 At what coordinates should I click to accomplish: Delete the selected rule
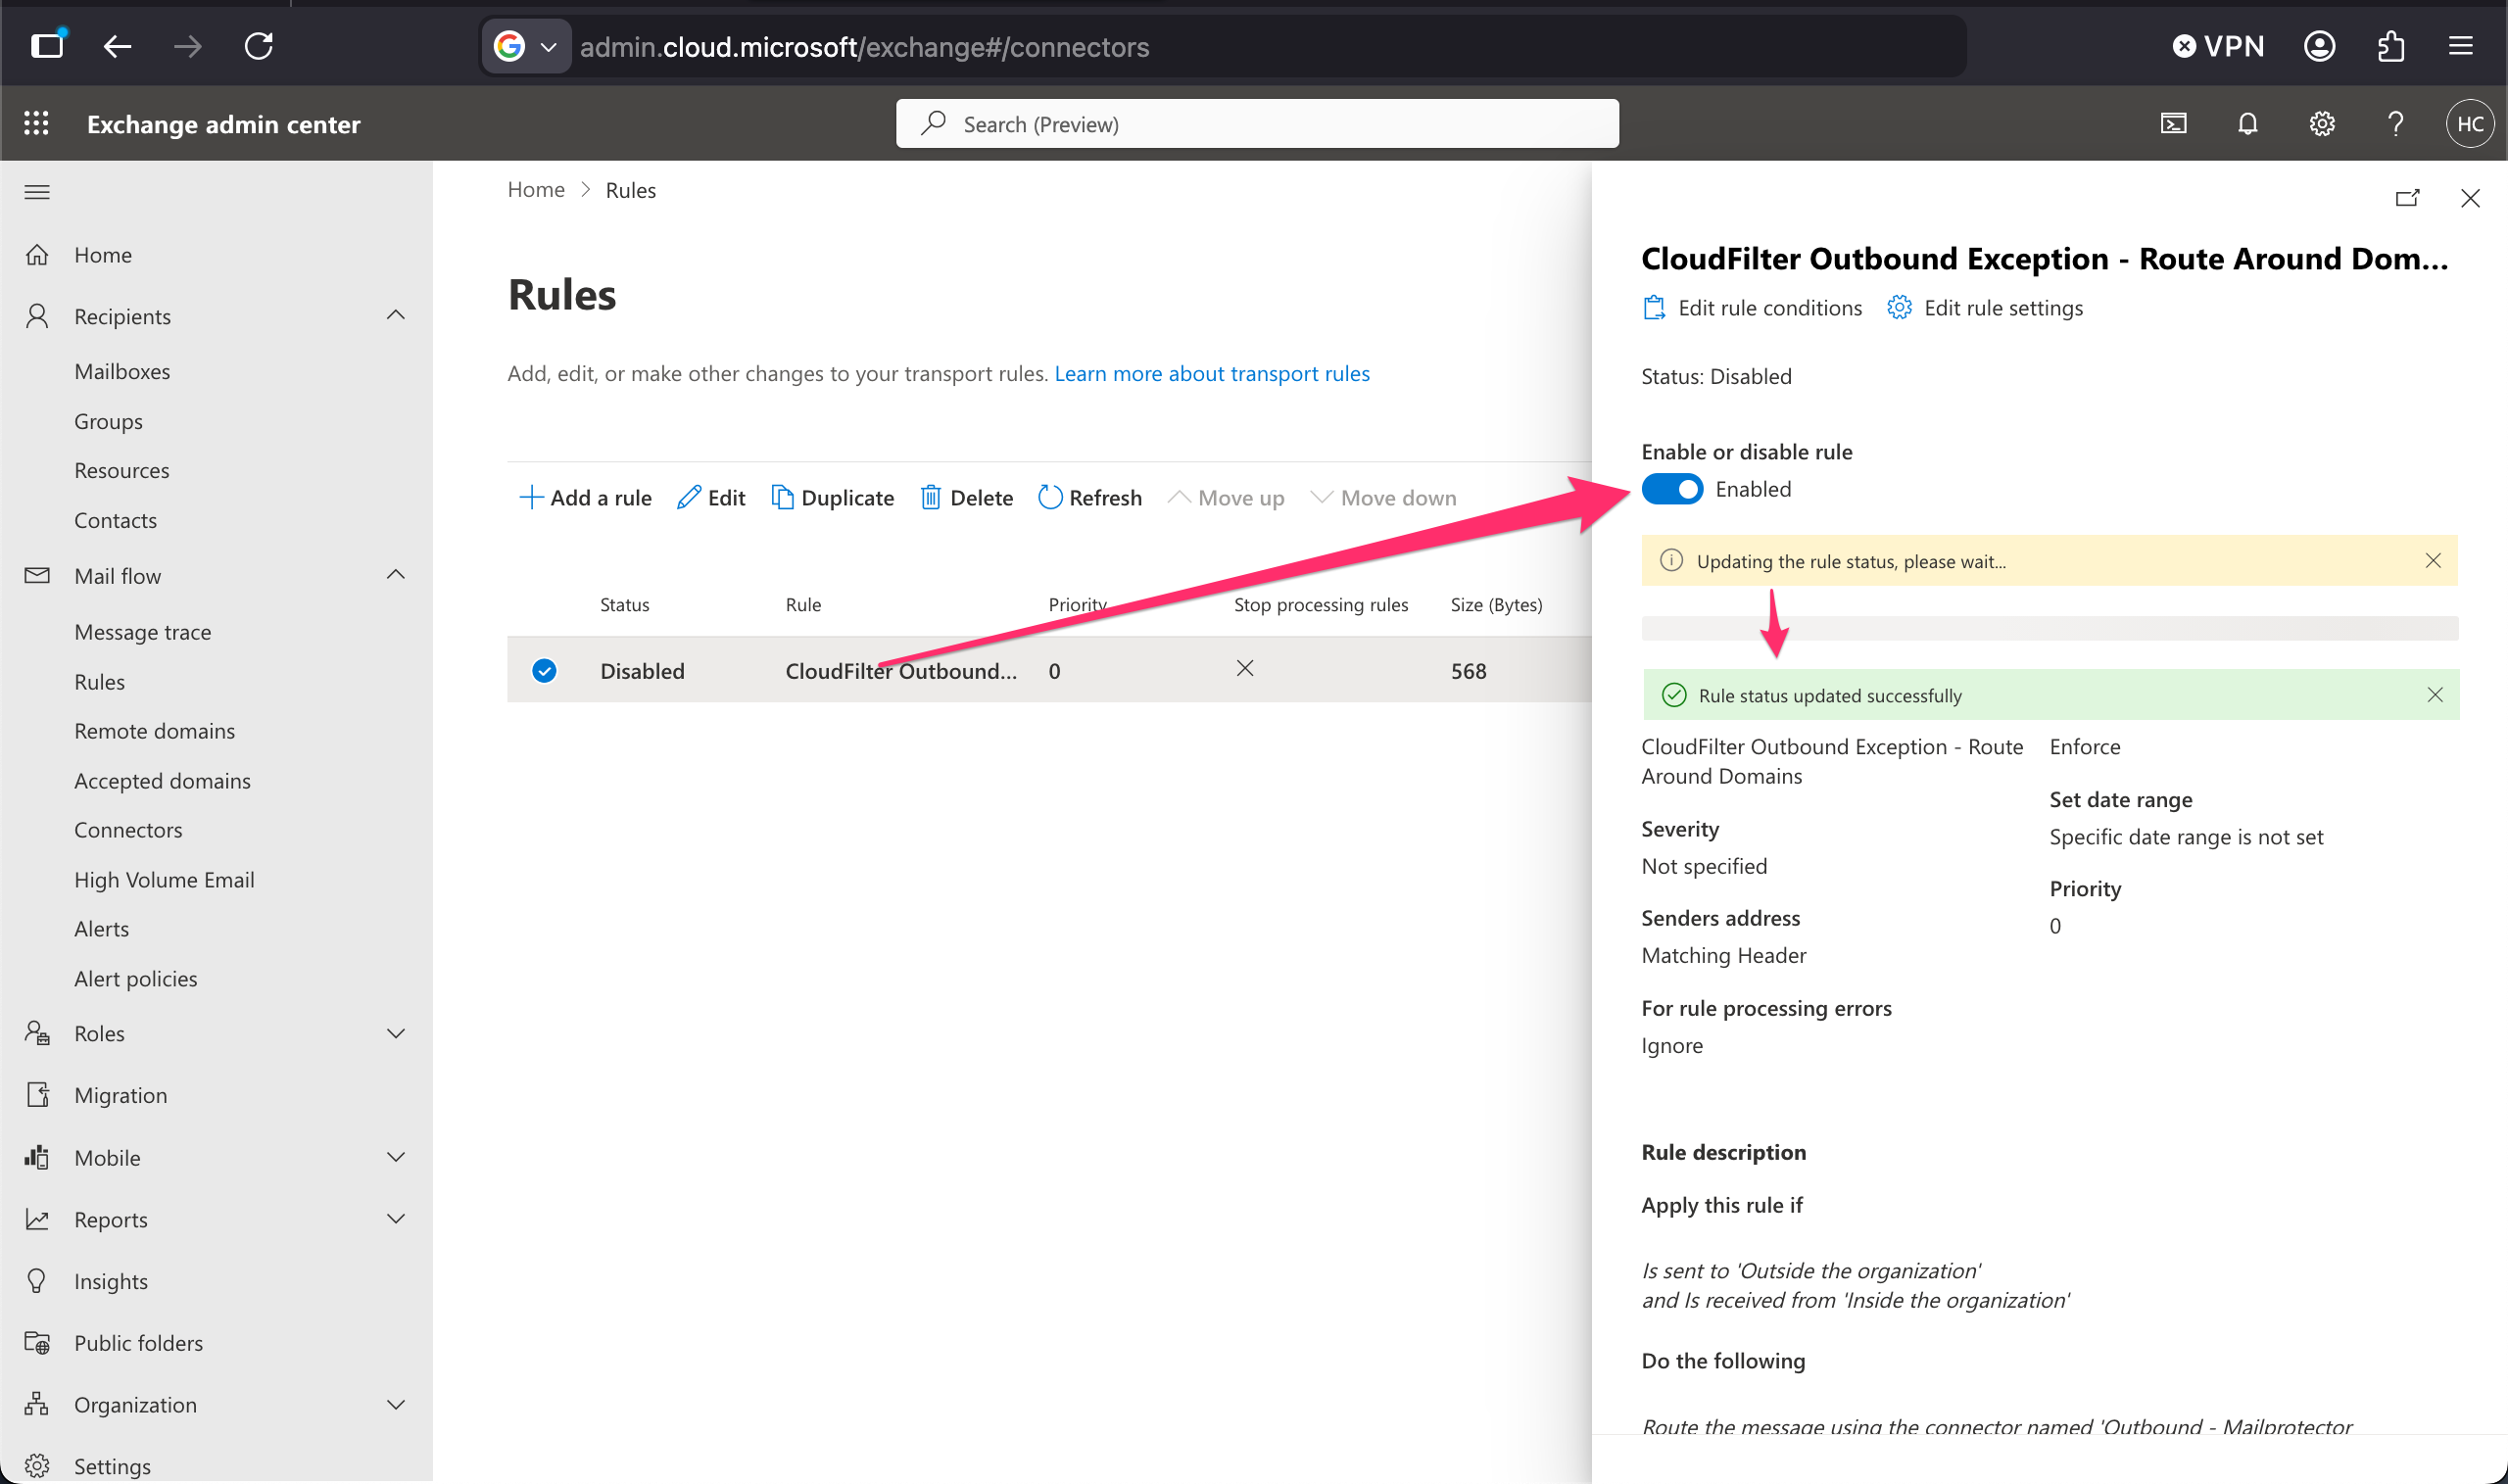pos(966,497)
